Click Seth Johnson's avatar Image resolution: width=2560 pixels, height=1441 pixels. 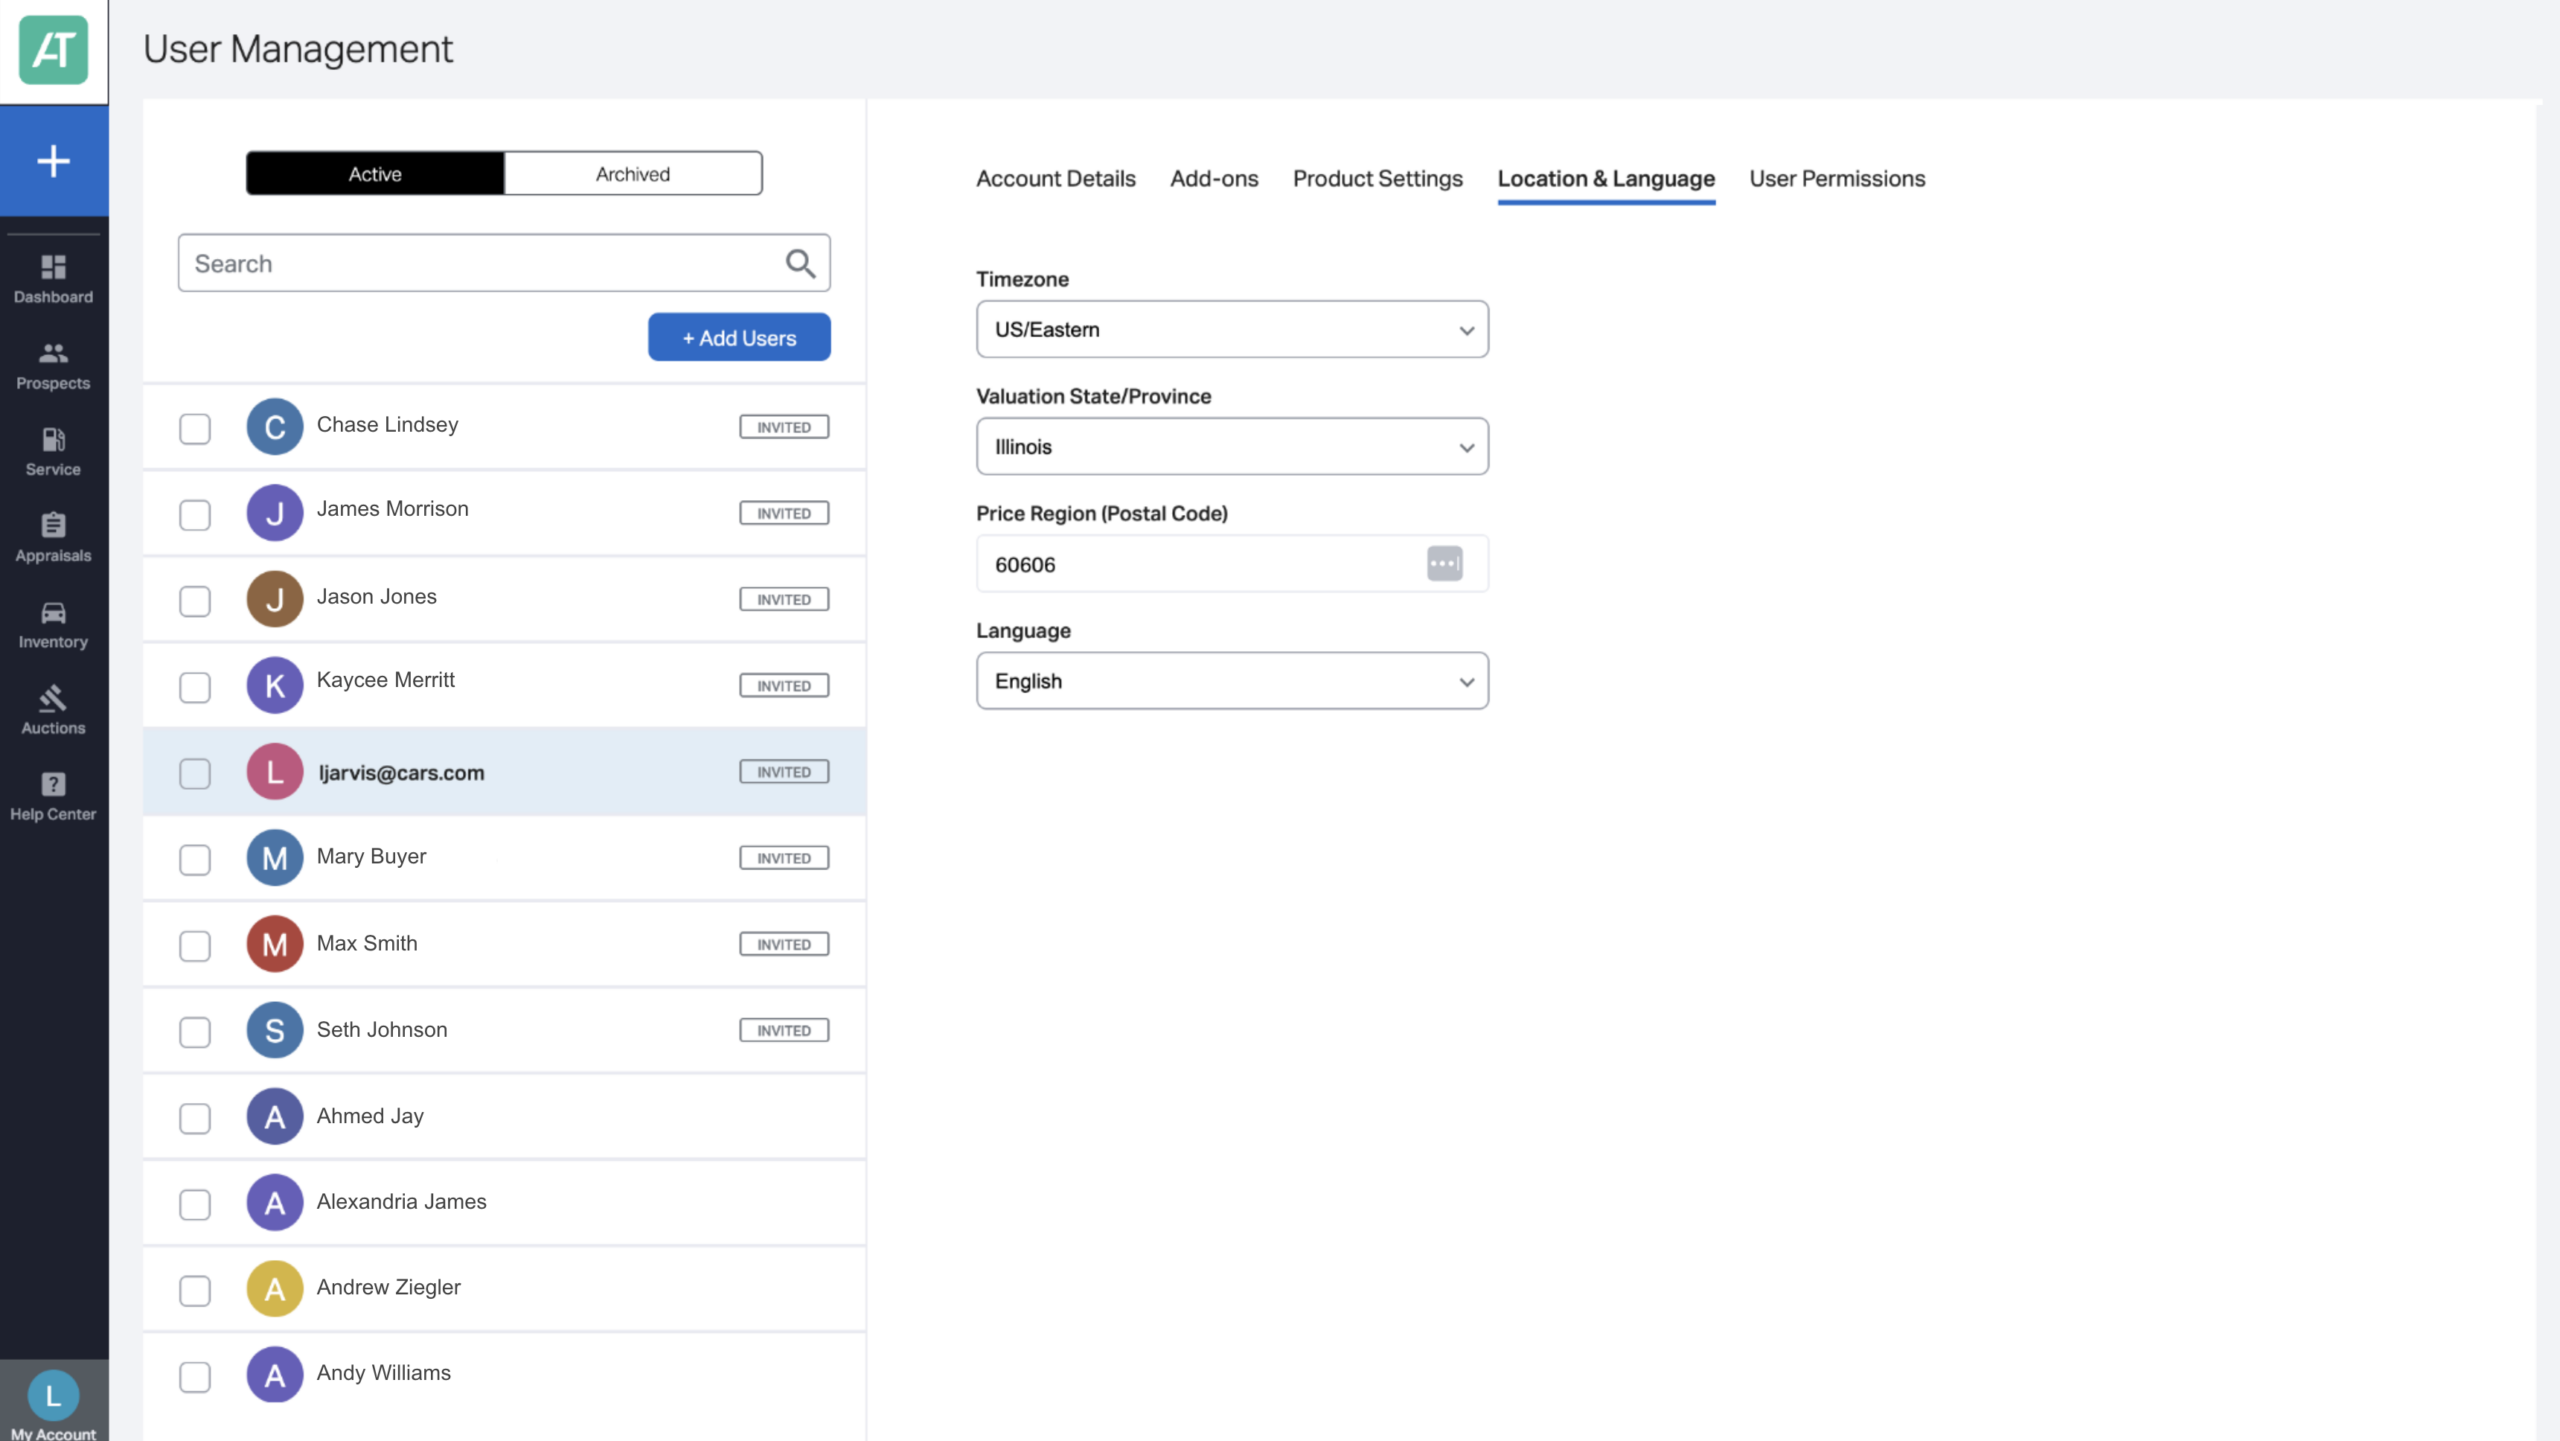coord(274,1030)
